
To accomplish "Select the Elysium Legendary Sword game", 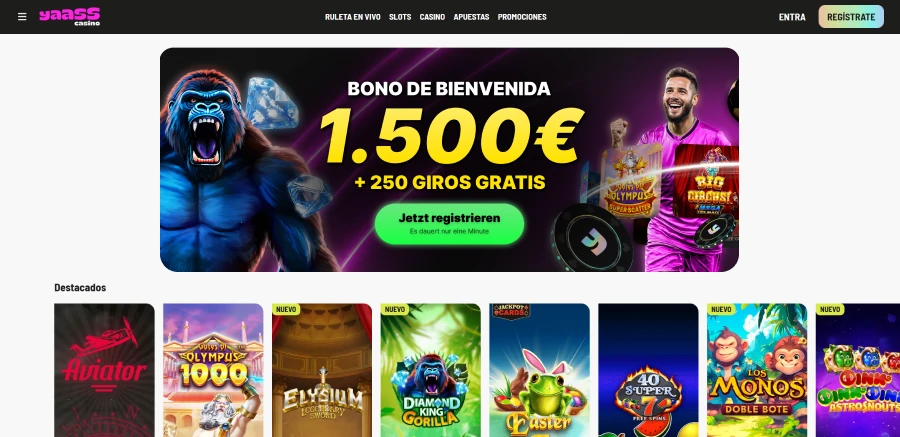I will coord(322,370).
